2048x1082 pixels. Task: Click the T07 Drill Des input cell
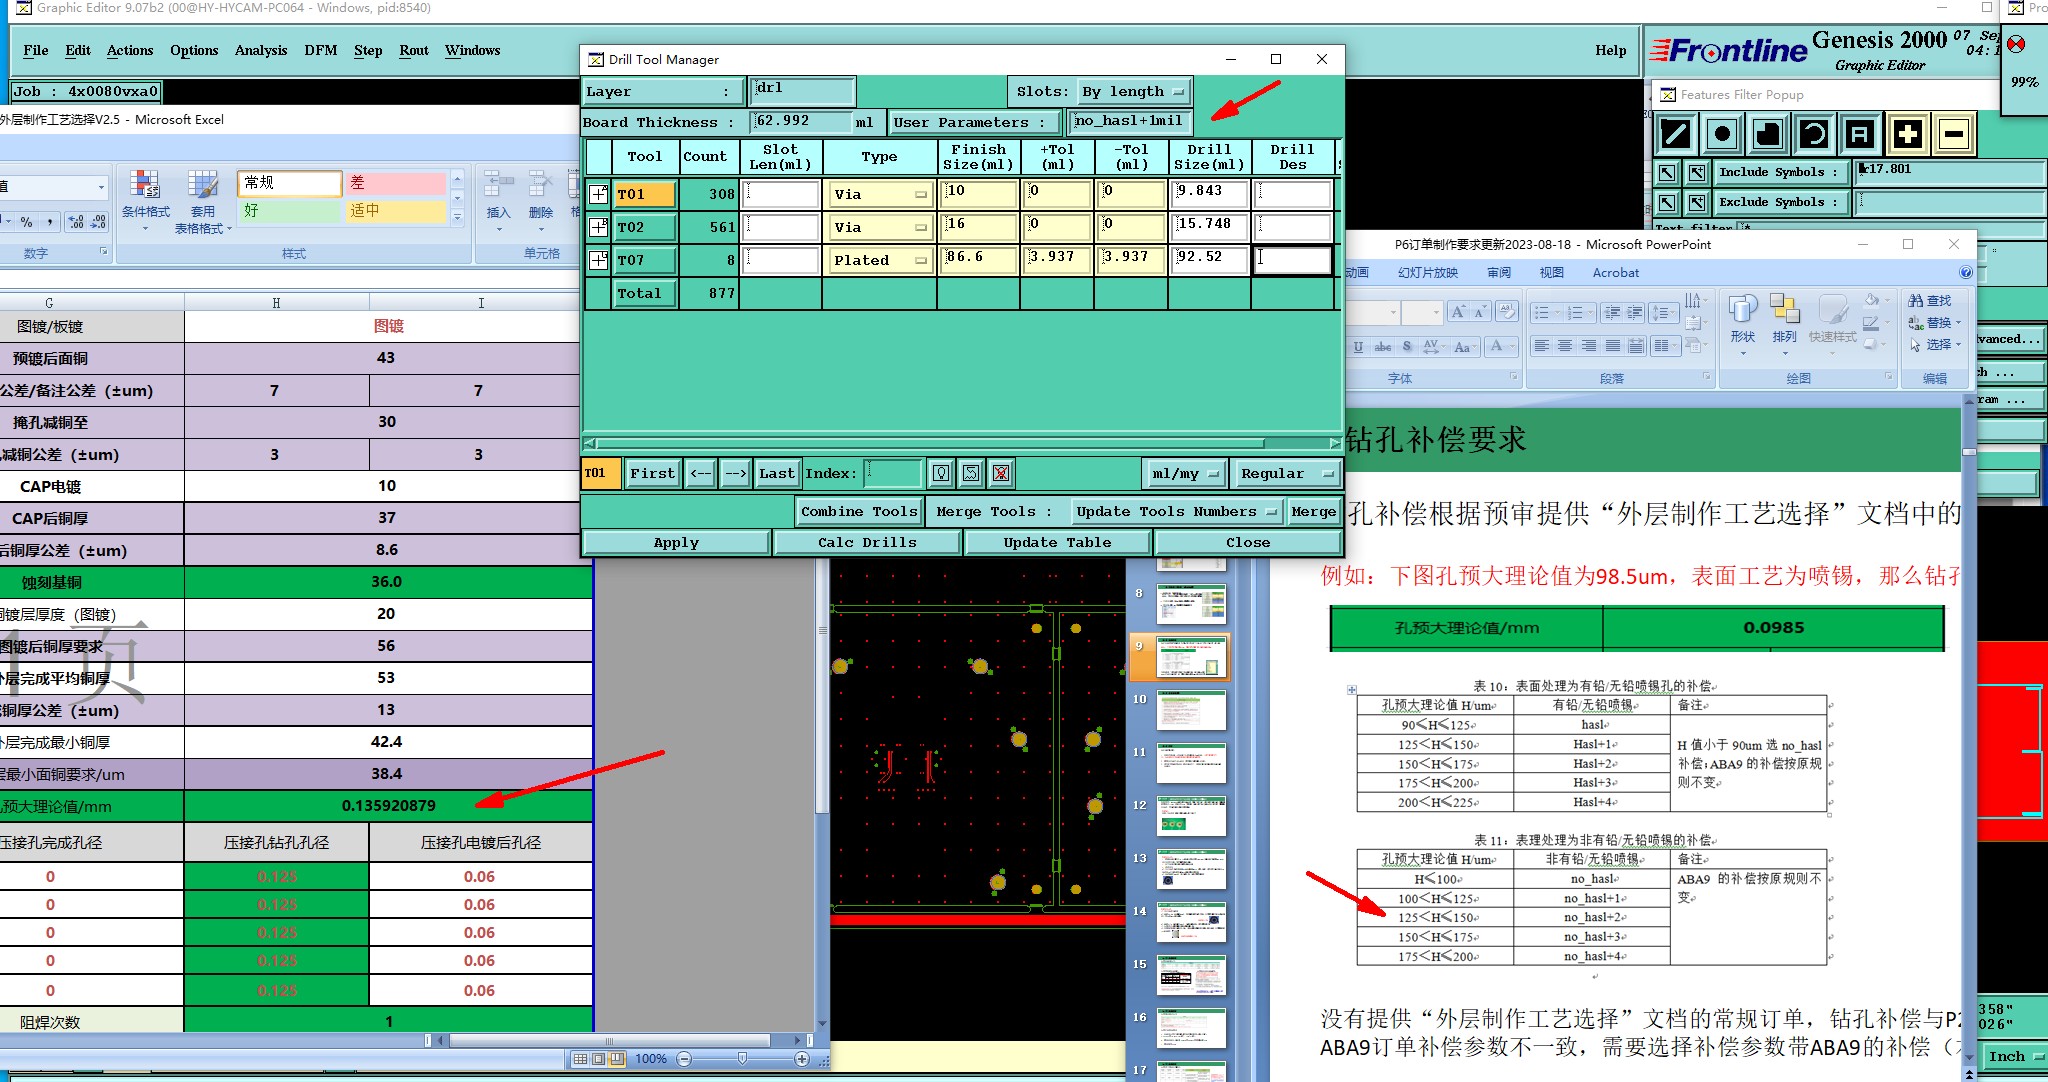1293,260
